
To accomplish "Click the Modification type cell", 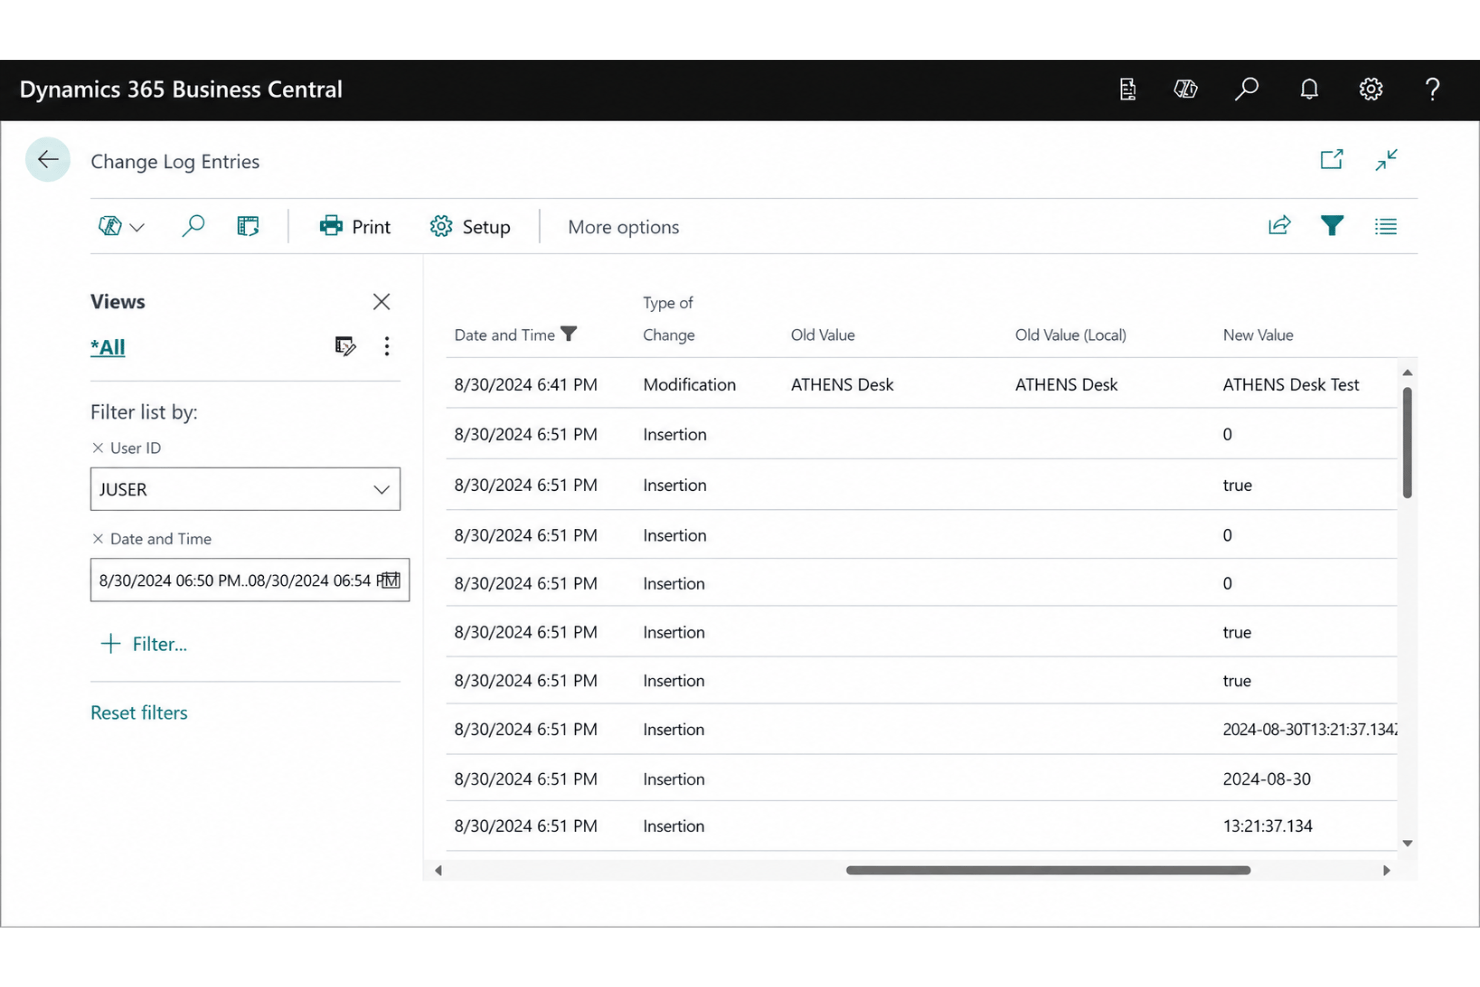I will (689, 385).
